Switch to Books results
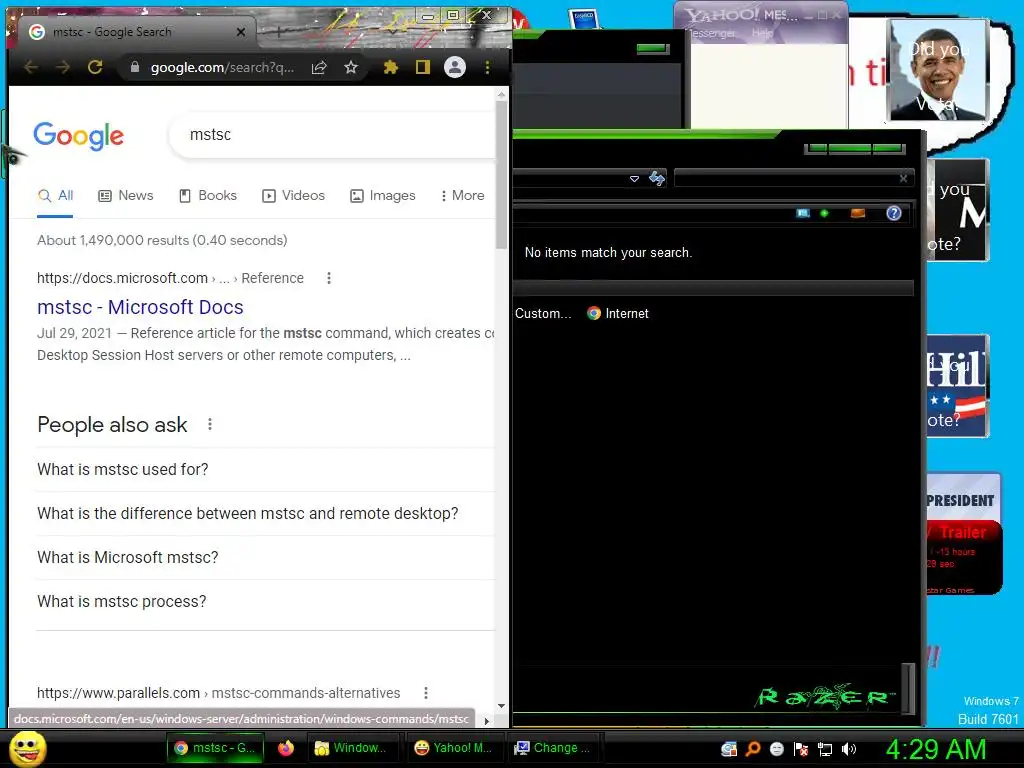The height and width of the screenshot is (768, 1024). click(x=208, y=195)
